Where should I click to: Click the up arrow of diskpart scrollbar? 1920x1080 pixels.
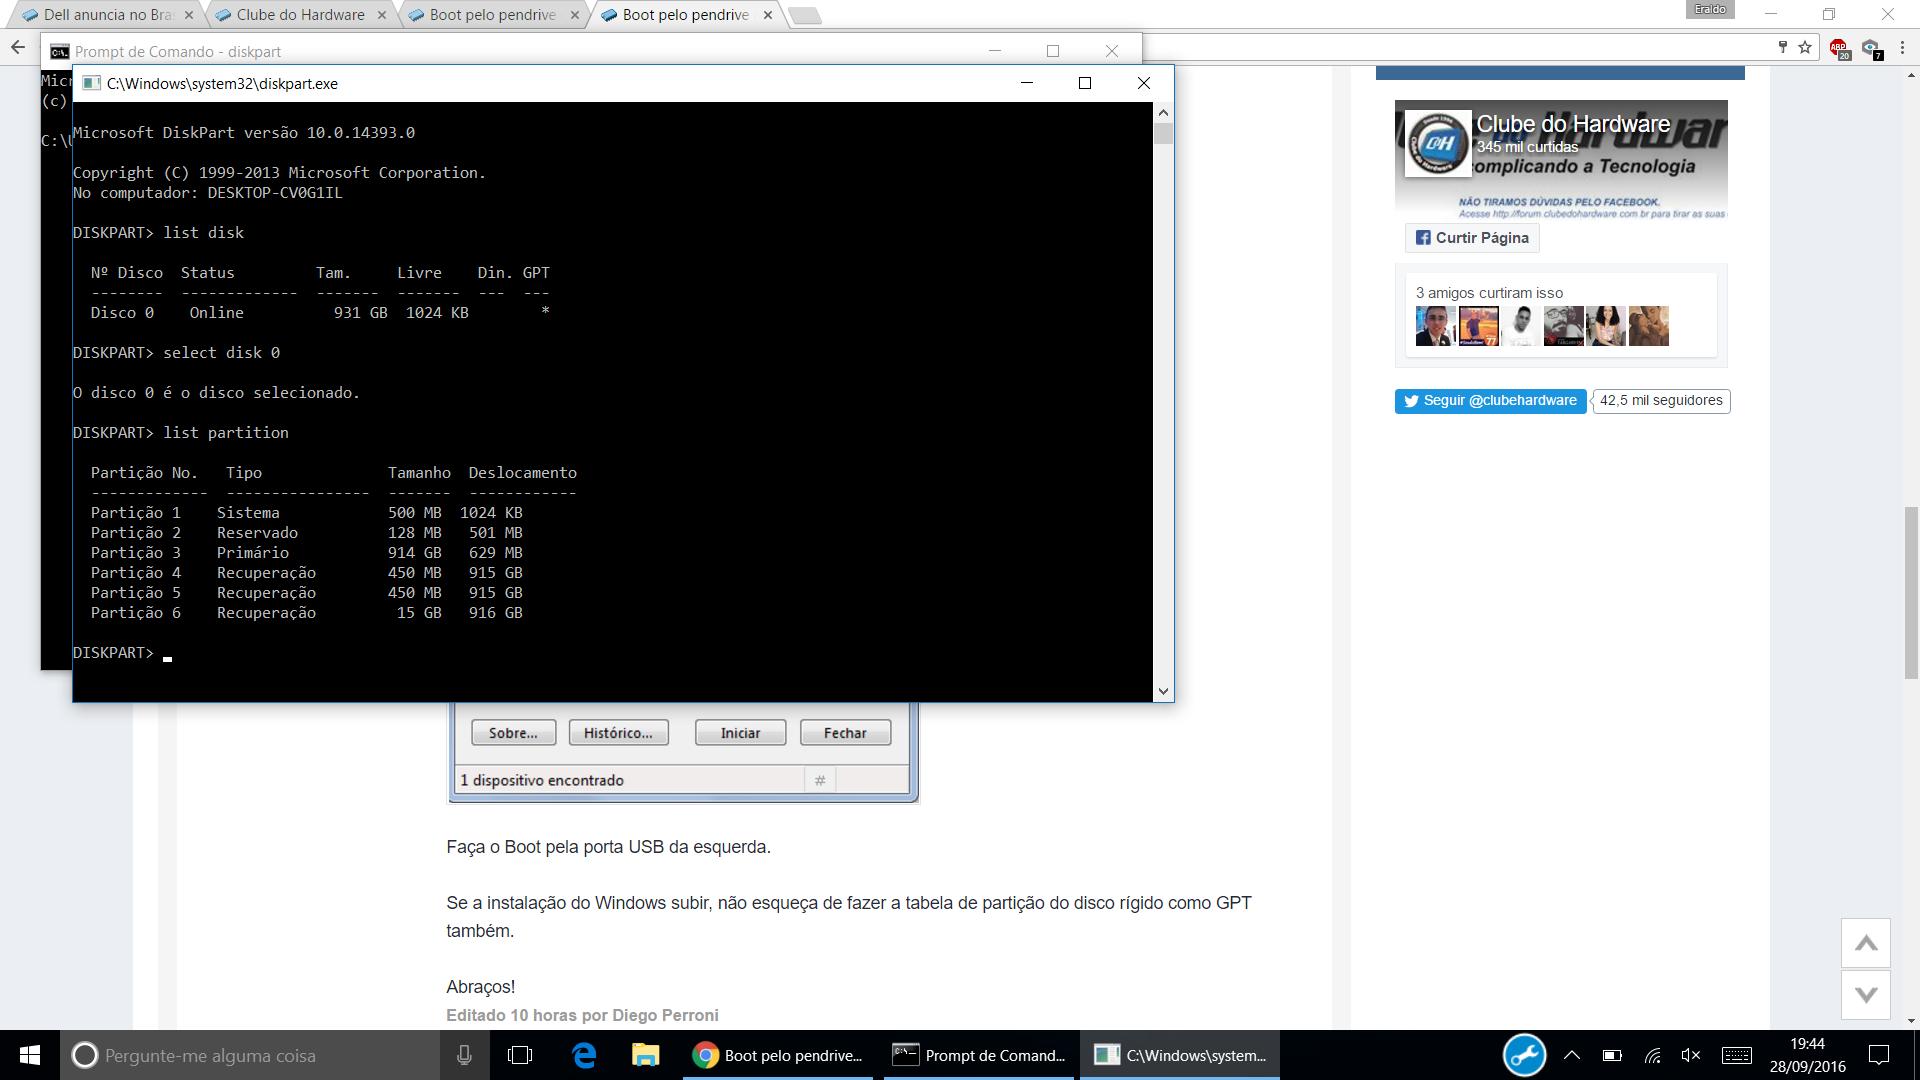[1163, 113]
